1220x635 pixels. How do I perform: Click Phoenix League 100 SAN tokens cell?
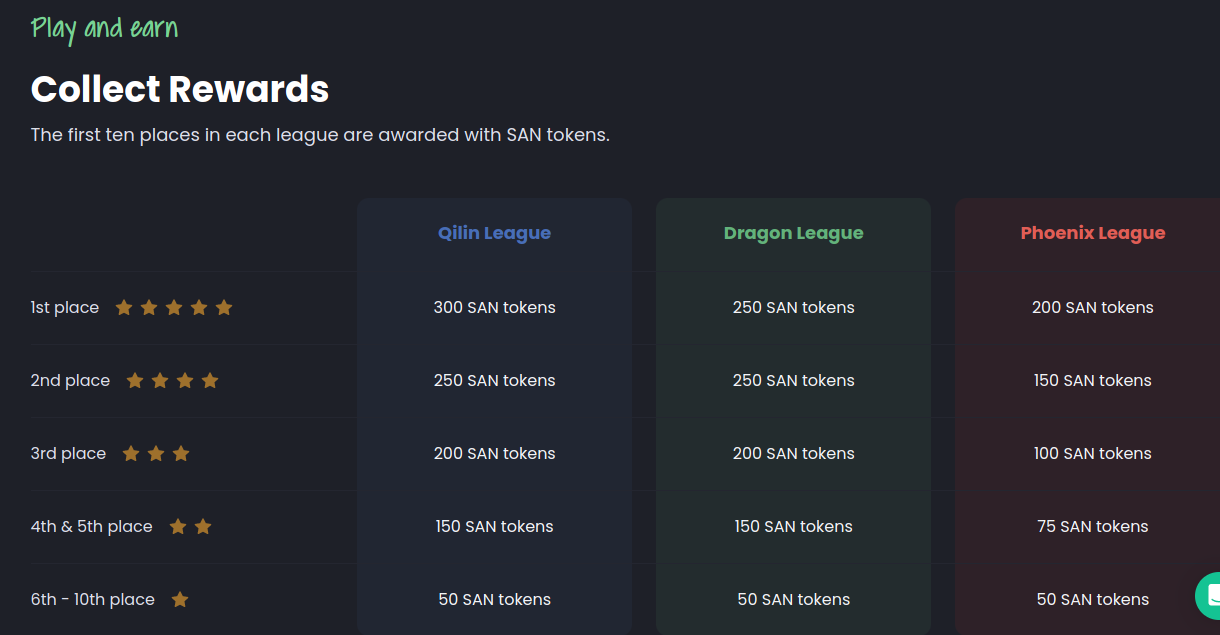coord(1093,453)
